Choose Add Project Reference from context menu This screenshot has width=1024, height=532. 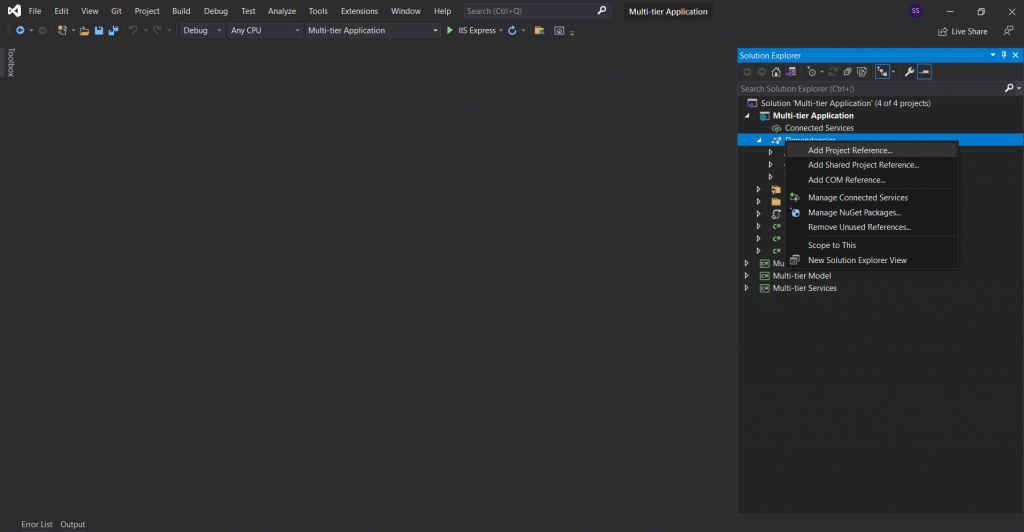point(872,150)
